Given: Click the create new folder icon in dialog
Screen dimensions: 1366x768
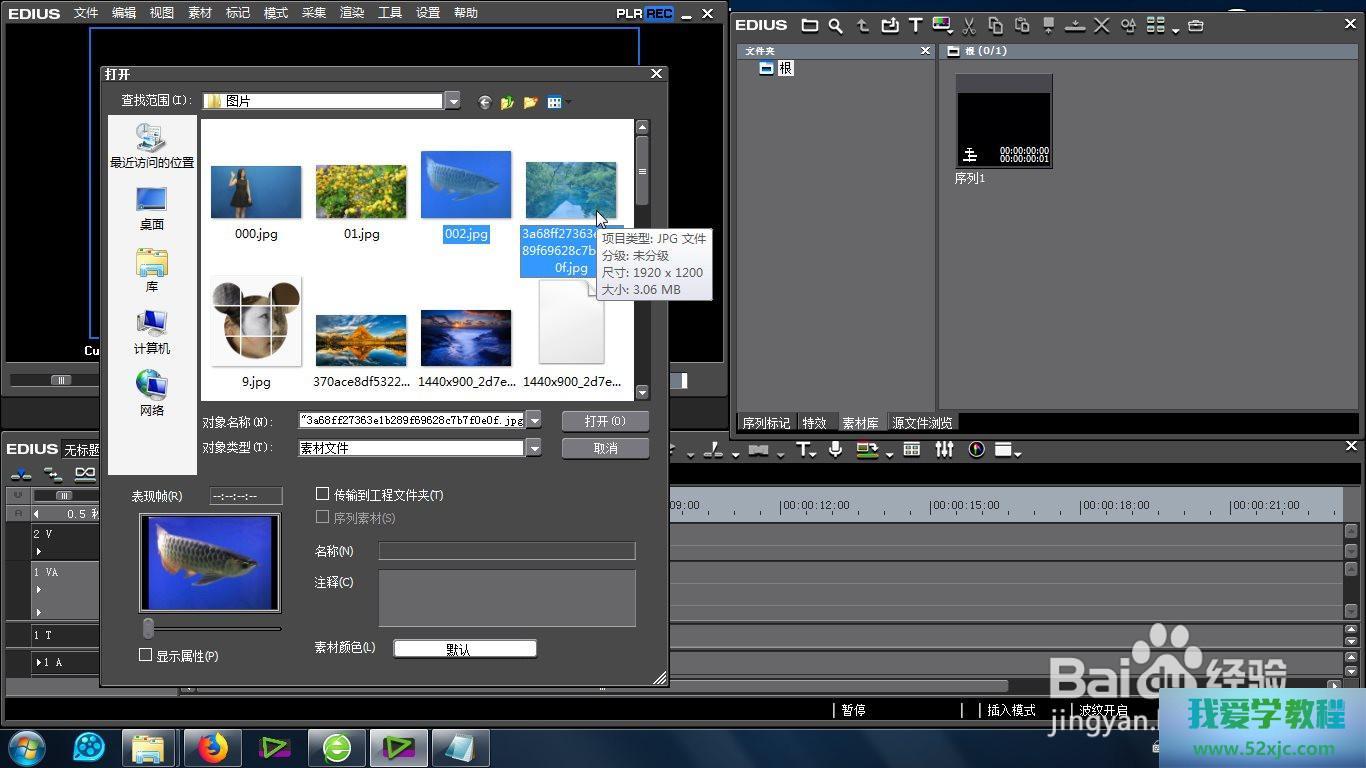Looking at the screenshot, I should click(530, 102).
